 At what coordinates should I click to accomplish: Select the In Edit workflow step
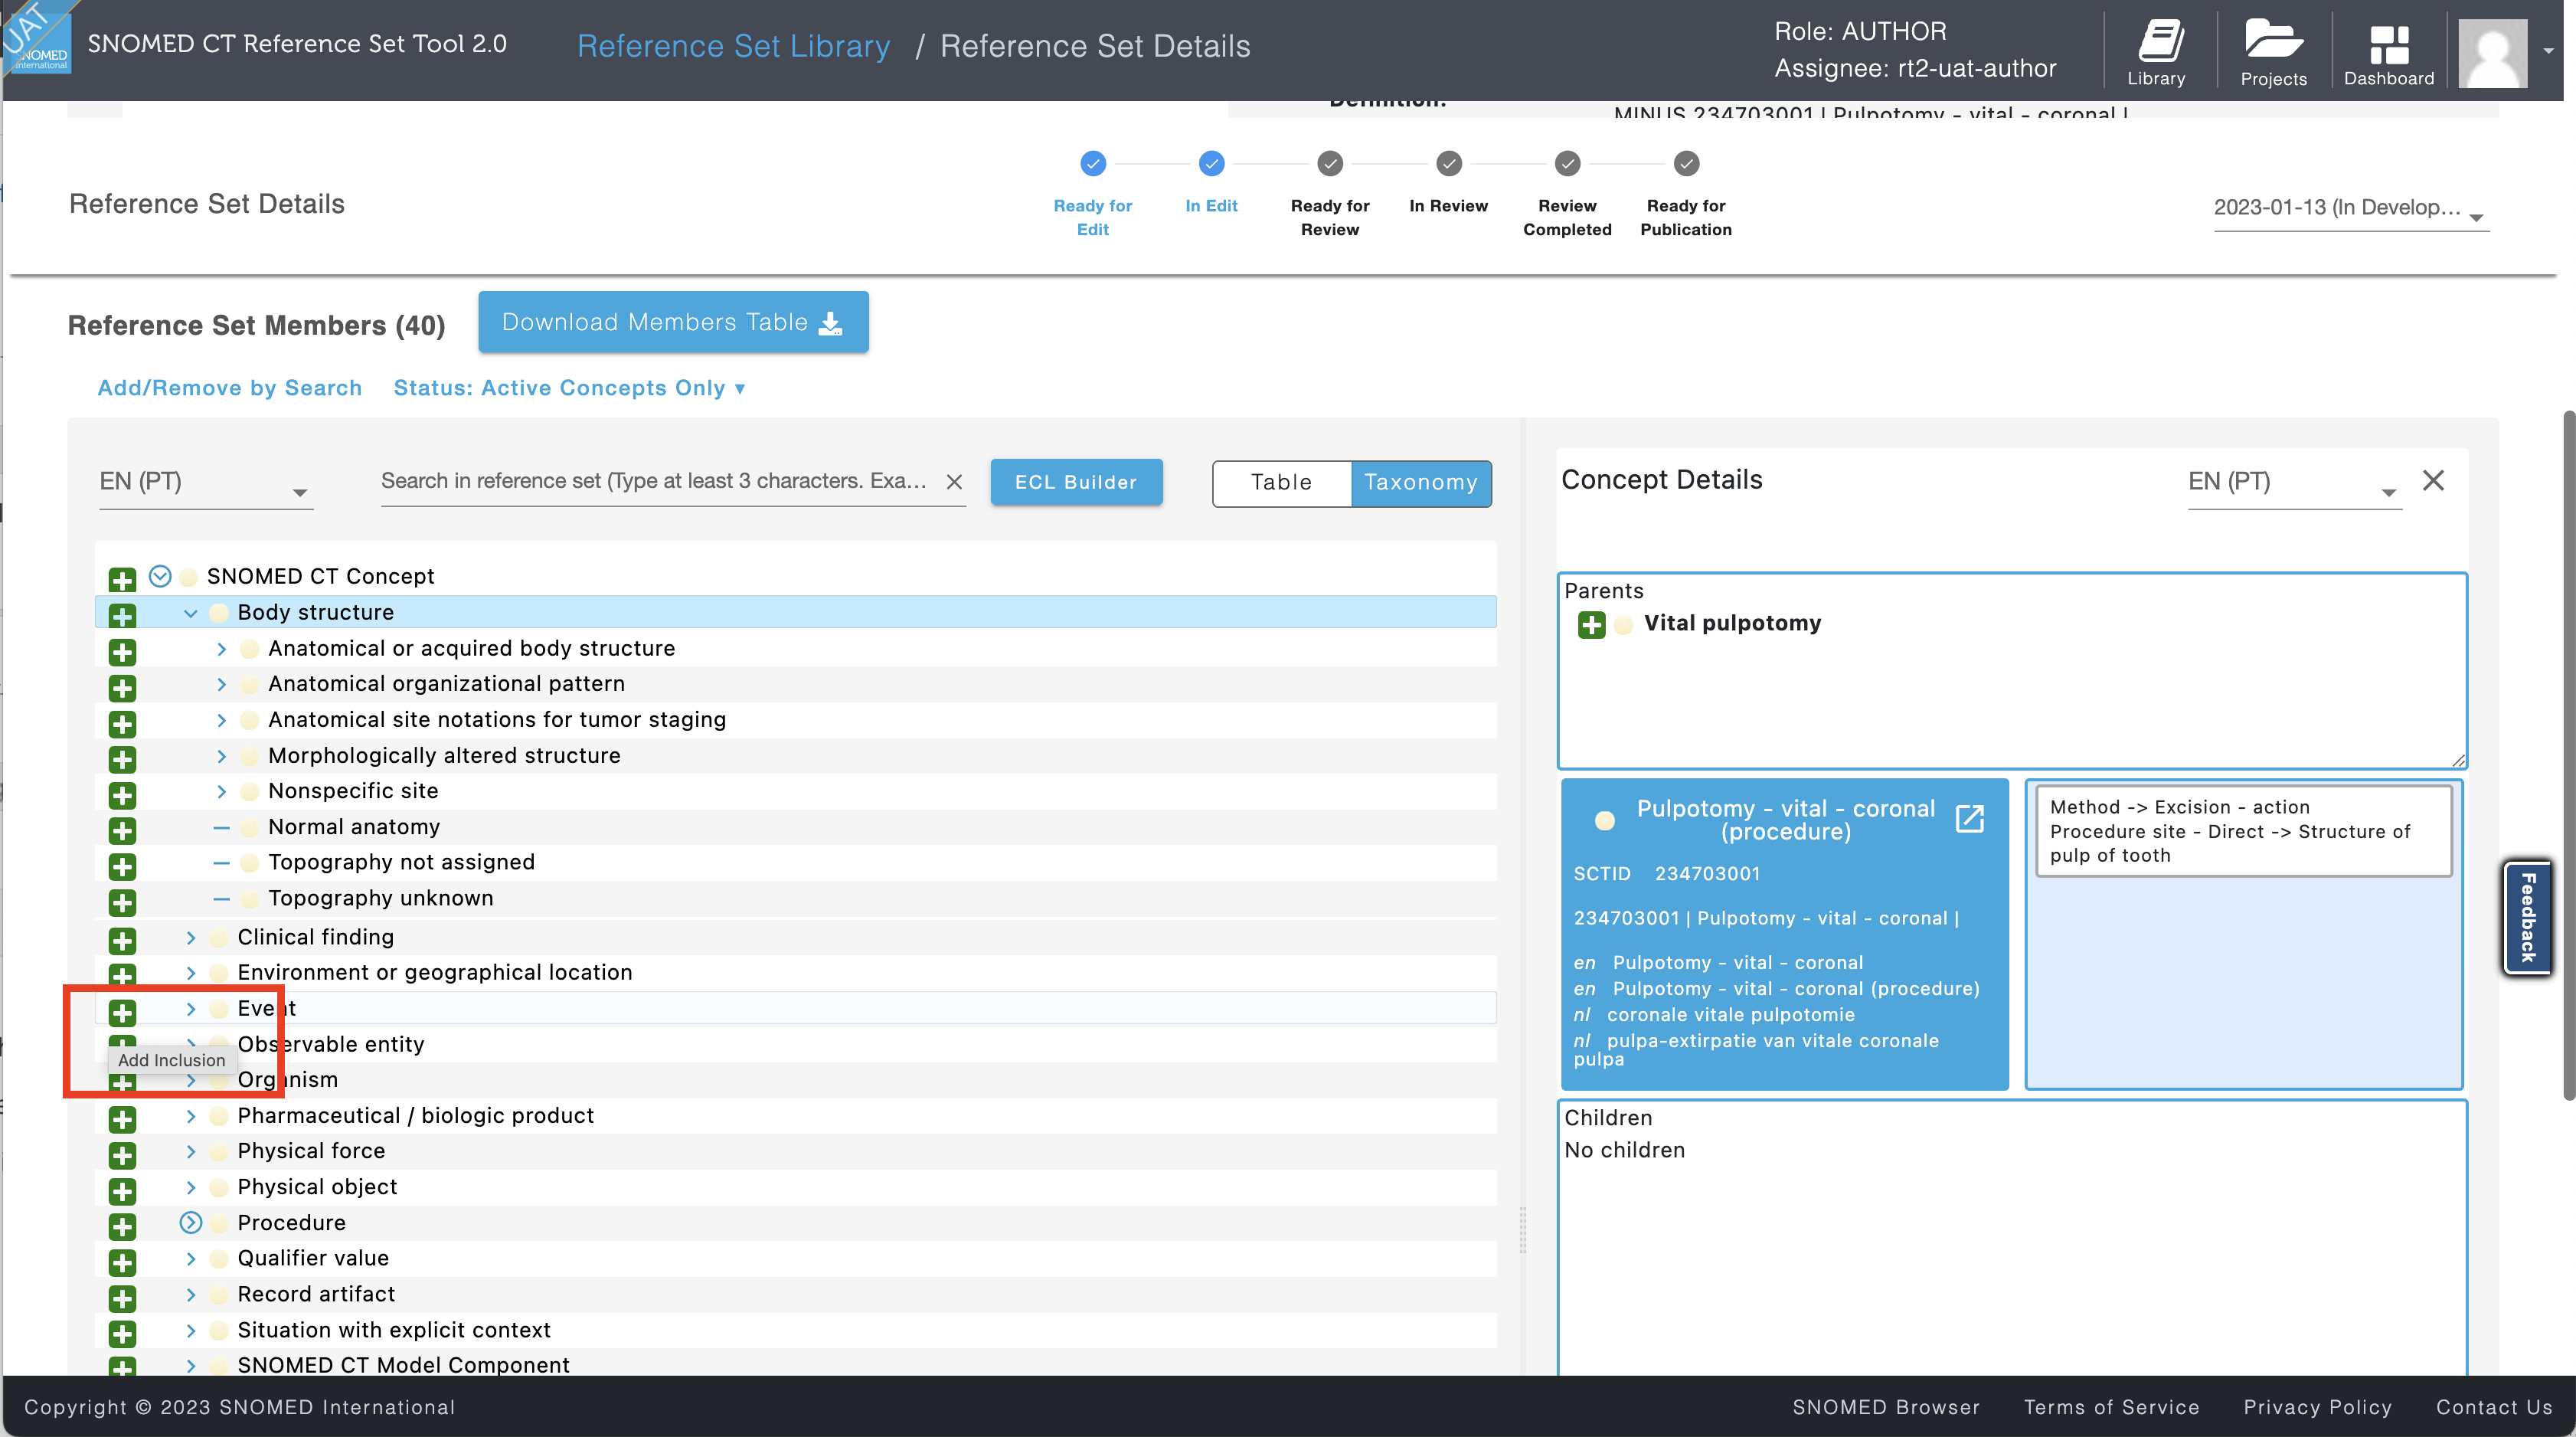click(x=1211, y=183)
